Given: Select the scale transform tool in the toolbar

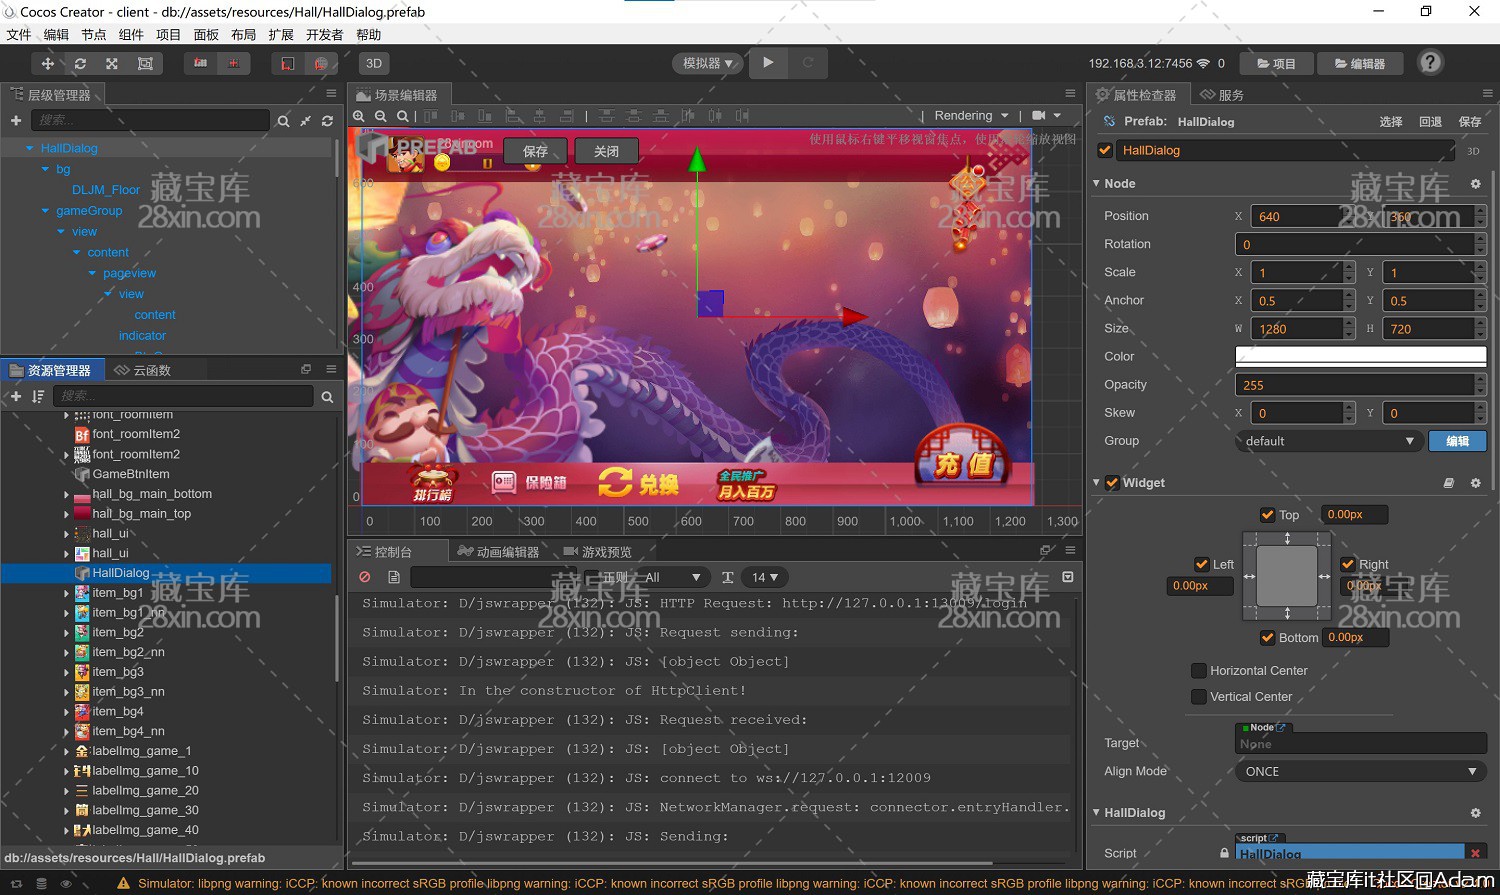Looking at the screenshot, I should point(112,64).
